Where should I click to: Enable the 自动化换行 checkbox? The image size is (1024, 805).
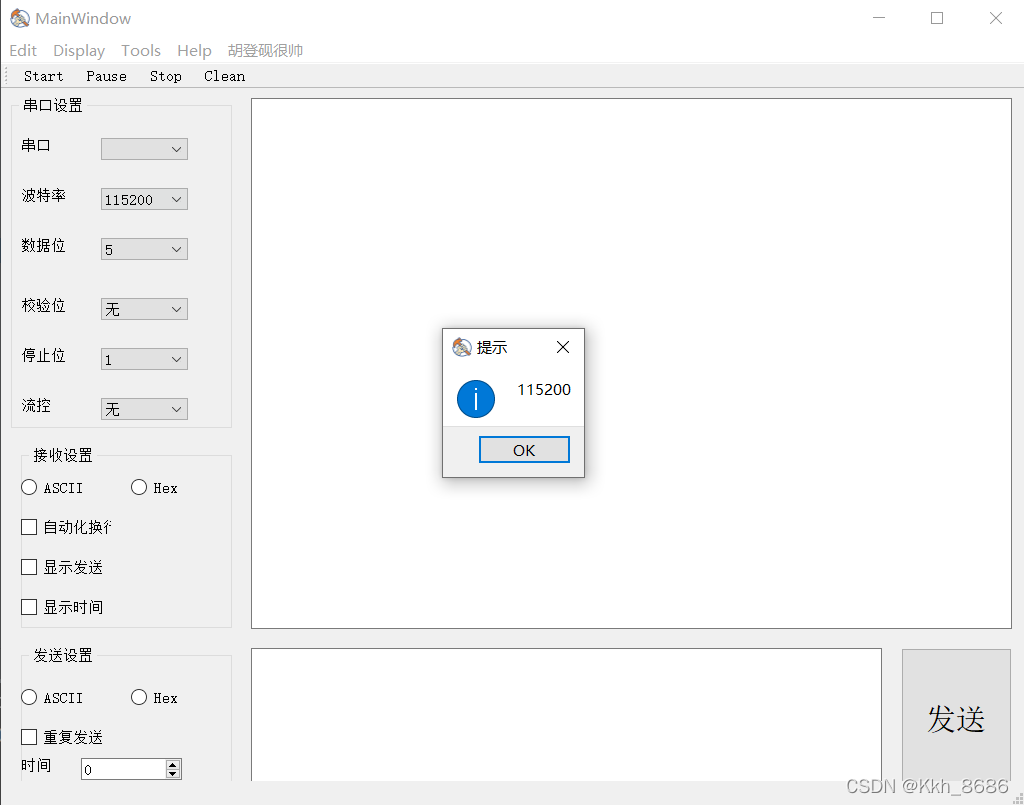pyautogui.click(x=67, y=527)
